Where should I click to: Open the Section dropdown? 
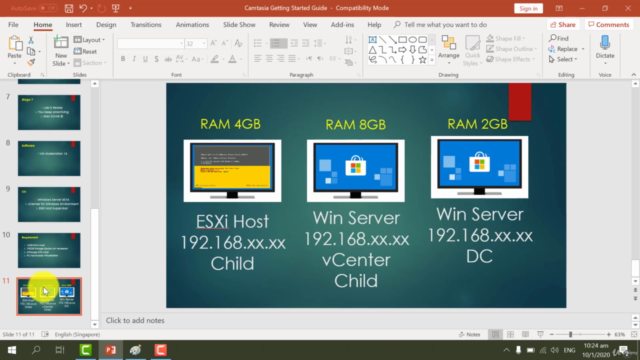pyautogui.click(x=90, y=63)
